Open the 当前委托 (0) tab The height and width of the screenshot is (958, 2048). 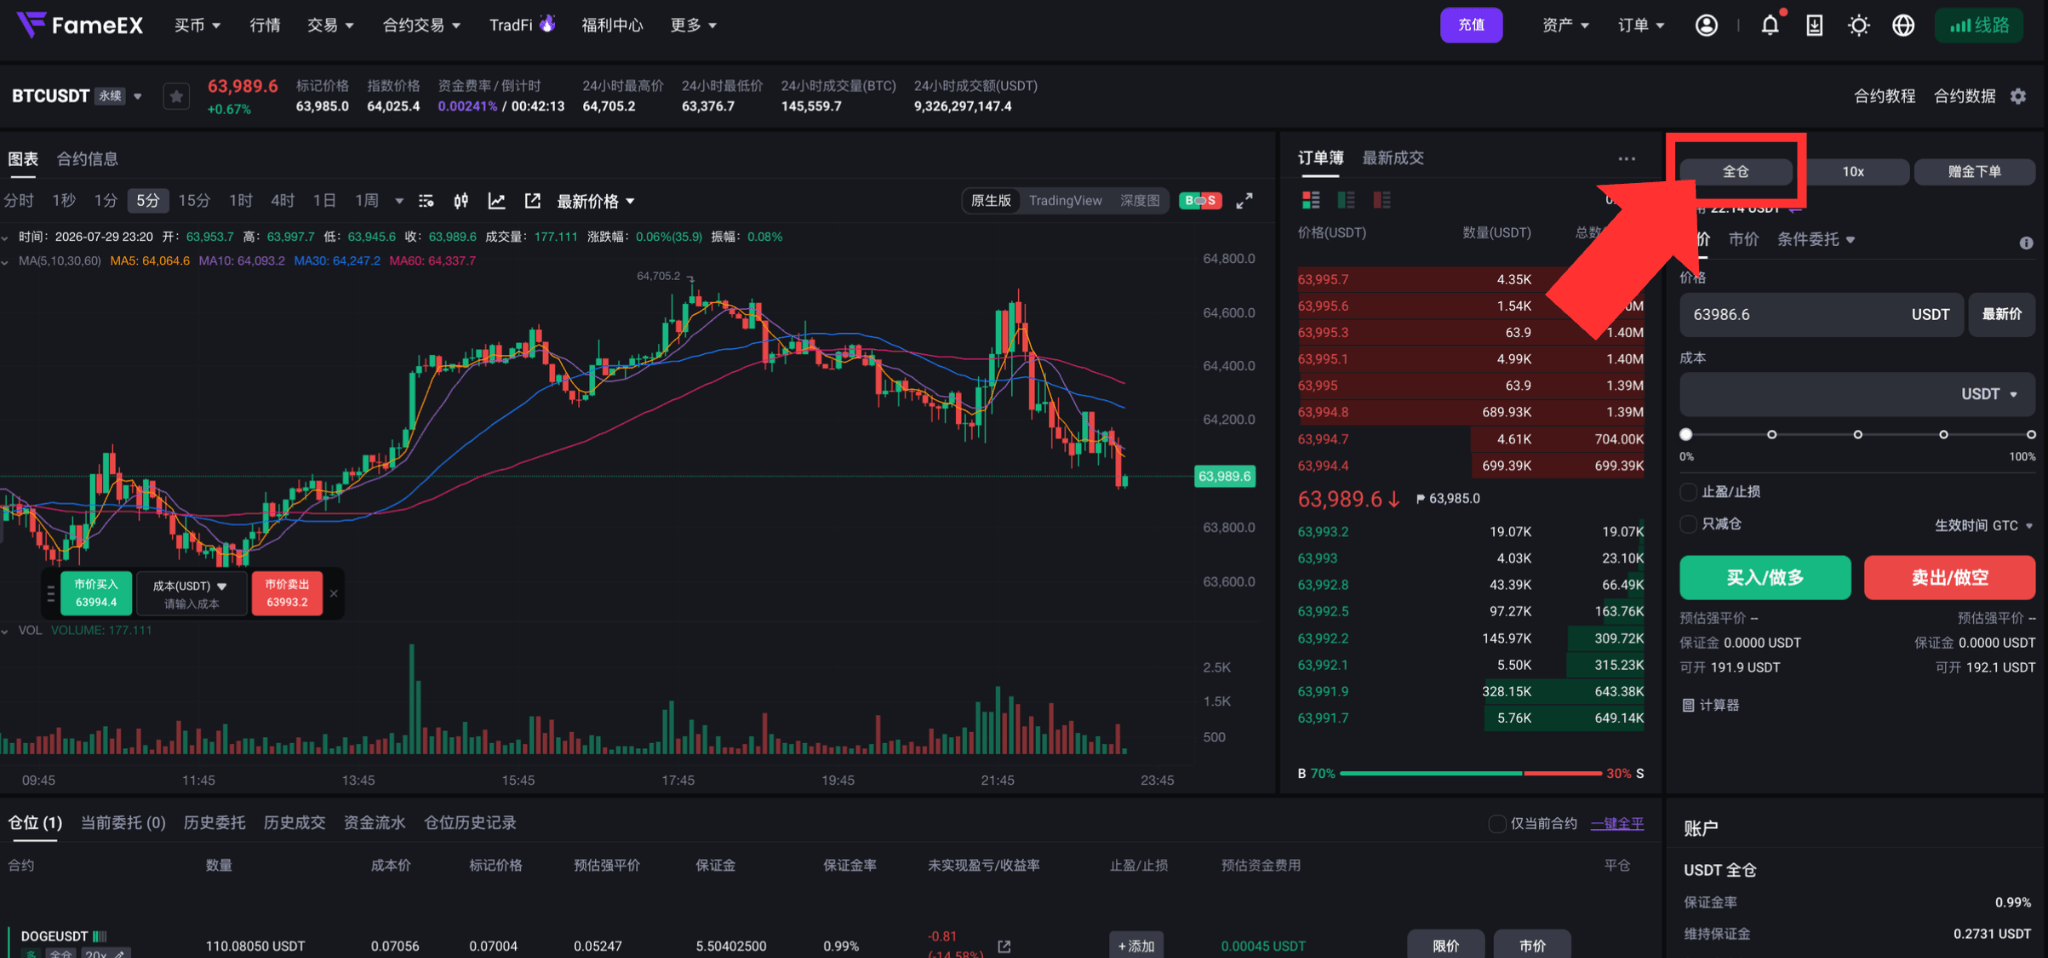pyautogui.click(x=123, y=823)
